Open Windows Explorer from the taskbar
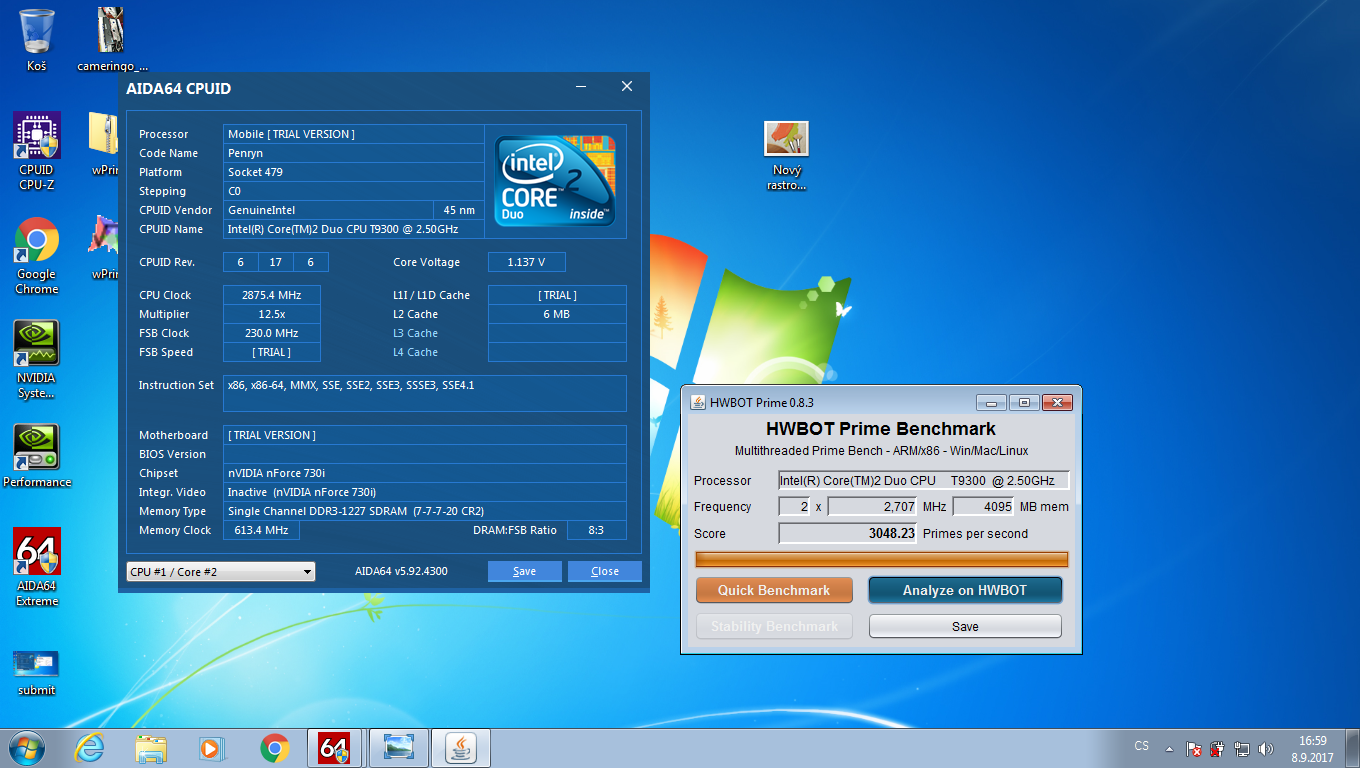 (x=151, y=747)
